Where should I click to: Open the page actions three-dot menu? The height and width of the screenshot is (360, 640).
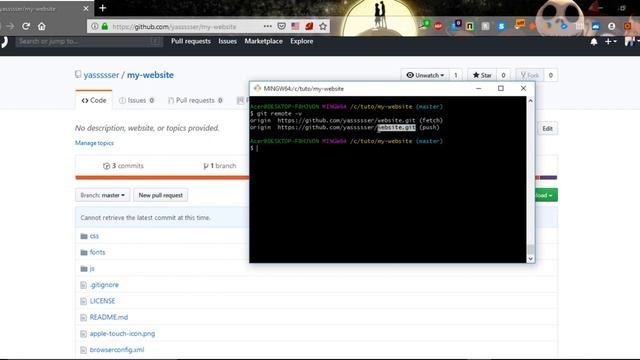(x=267, y=26)
